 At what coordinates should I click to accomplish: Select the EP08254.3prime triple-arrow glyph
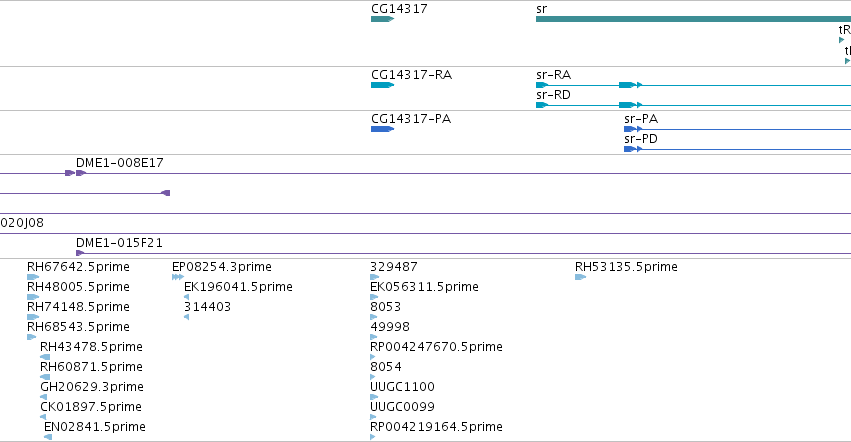(x=178, y=277)
